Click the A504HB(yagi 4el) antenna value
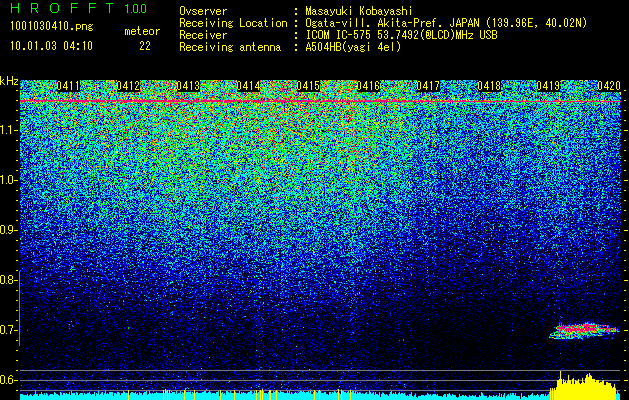 [353, 47]
